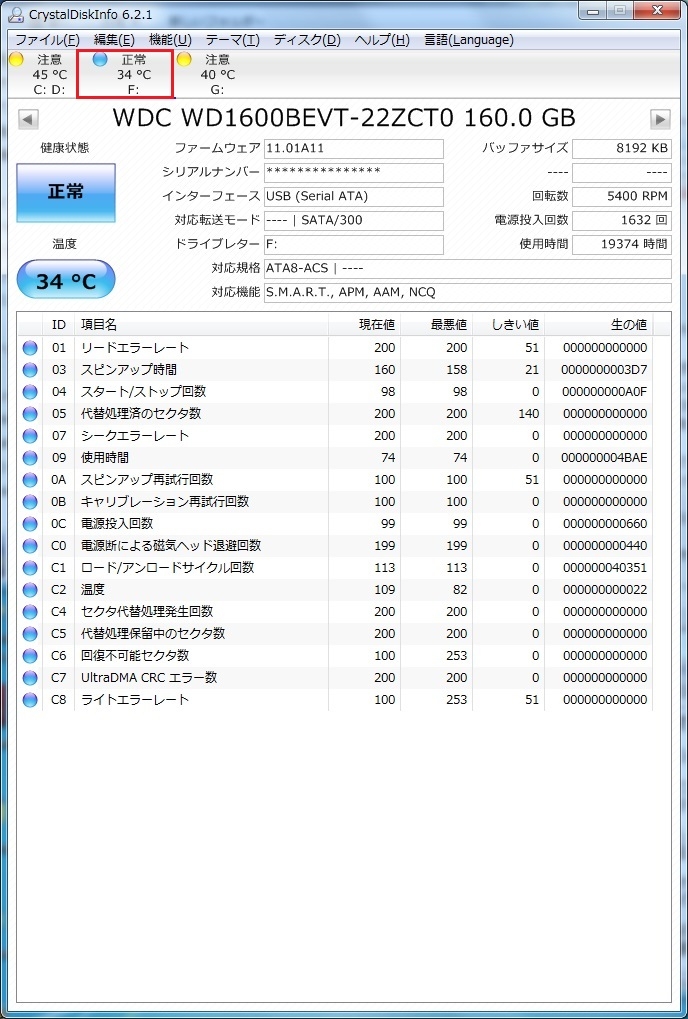
Task: Click status orb for ID C2 温度 row
Action: 30,590
